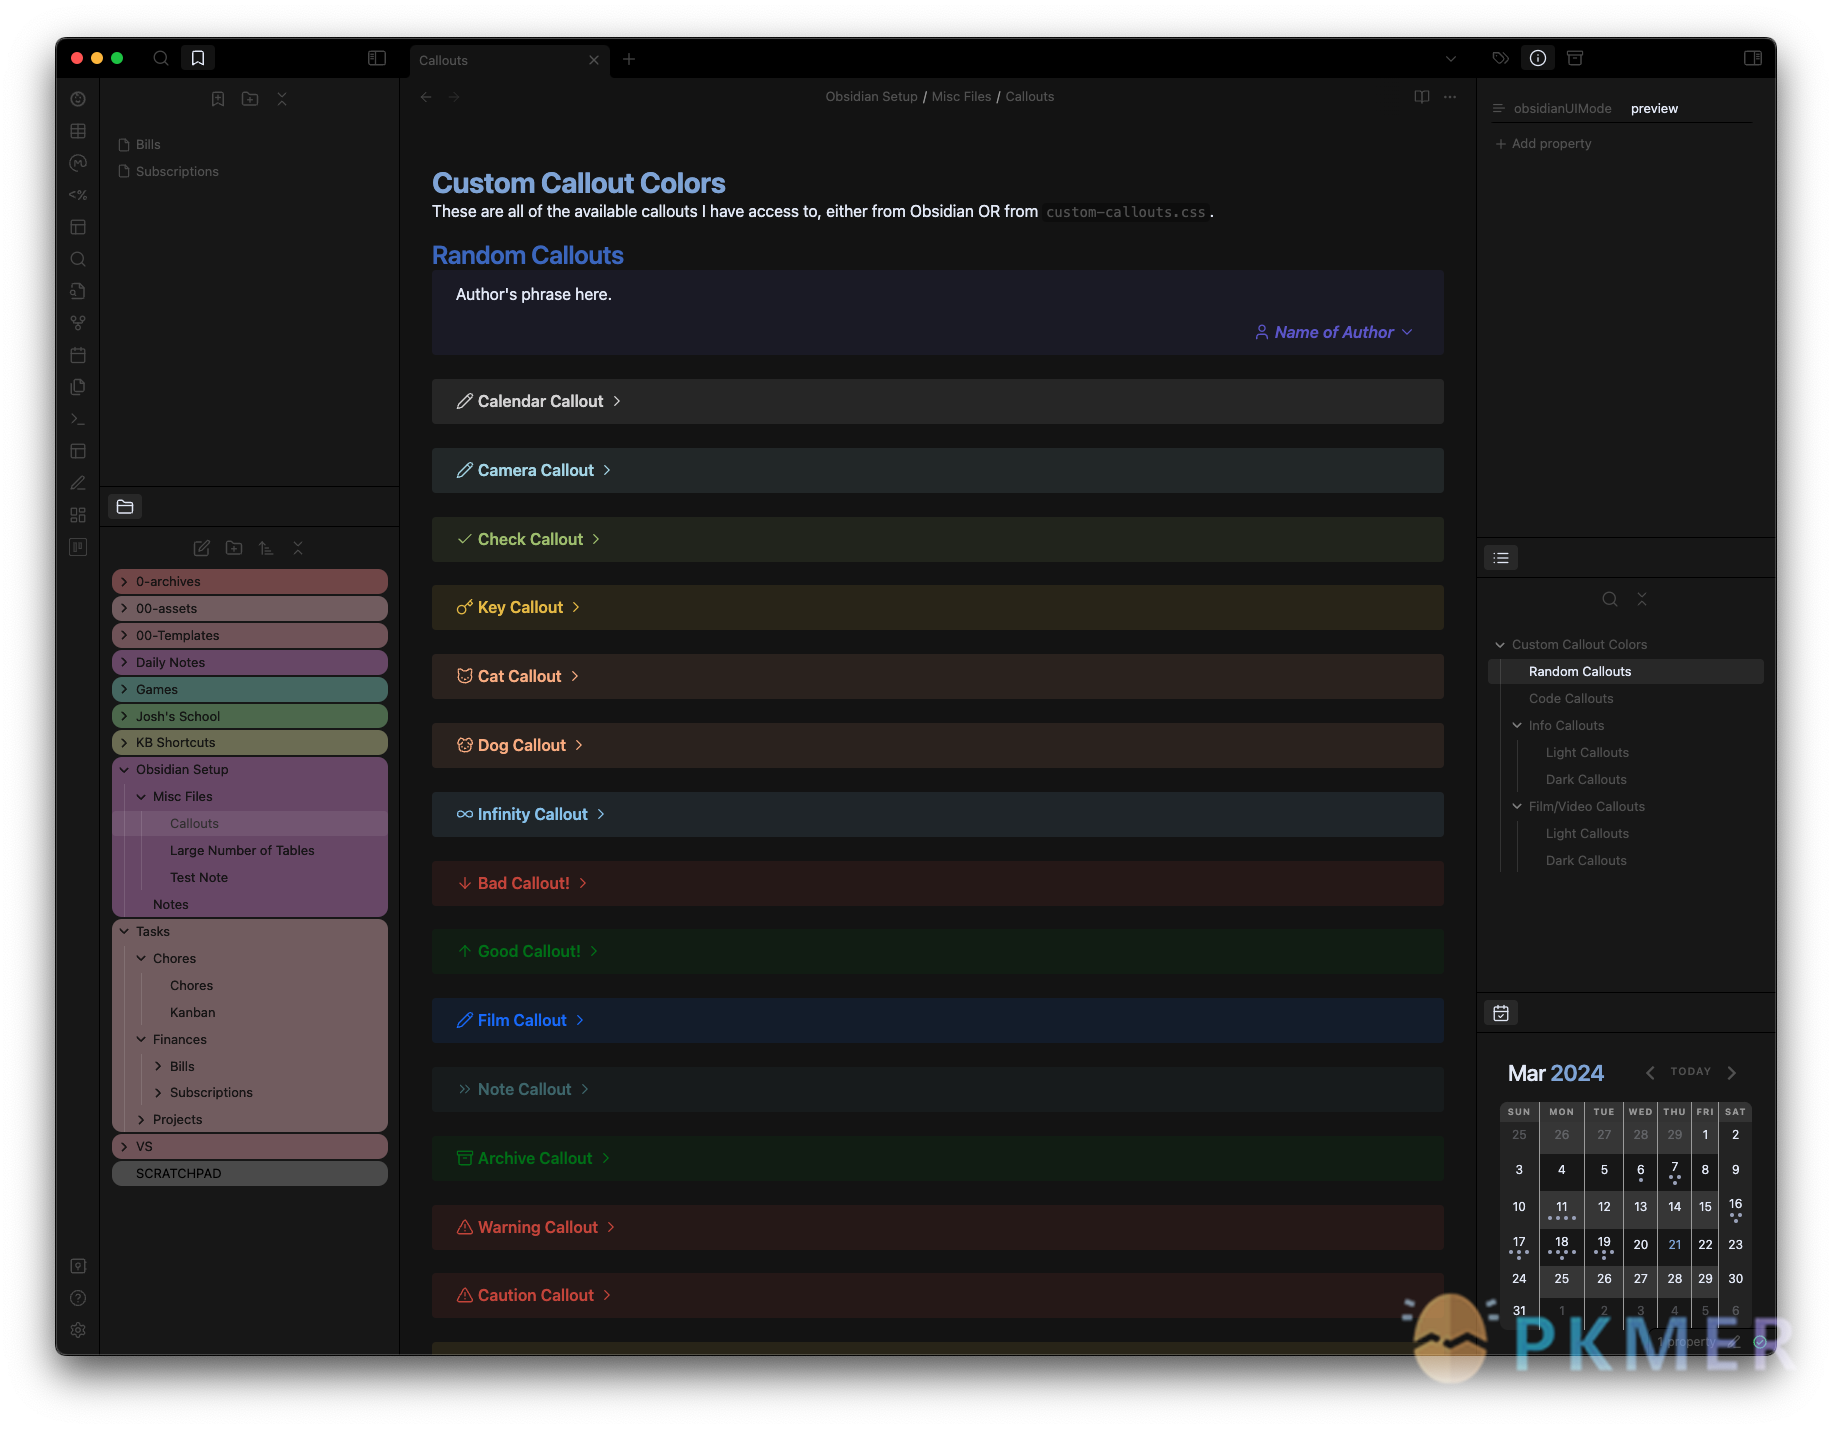Collapse the Name of Author callout
1832x1429 pixels.
click(1334, 332)
